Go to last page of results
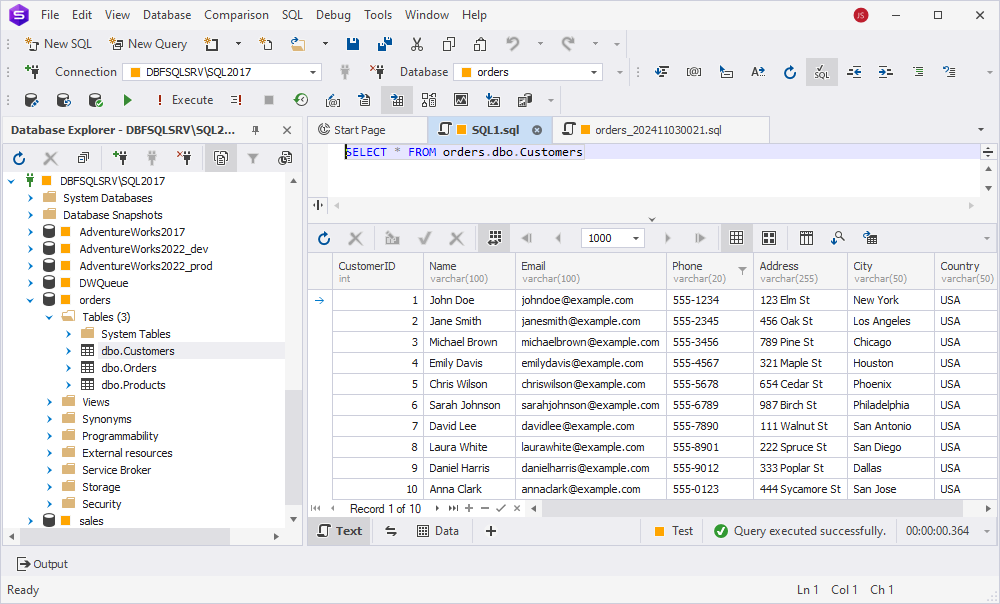Screen dimensions: 1000x604 [700, 239]
